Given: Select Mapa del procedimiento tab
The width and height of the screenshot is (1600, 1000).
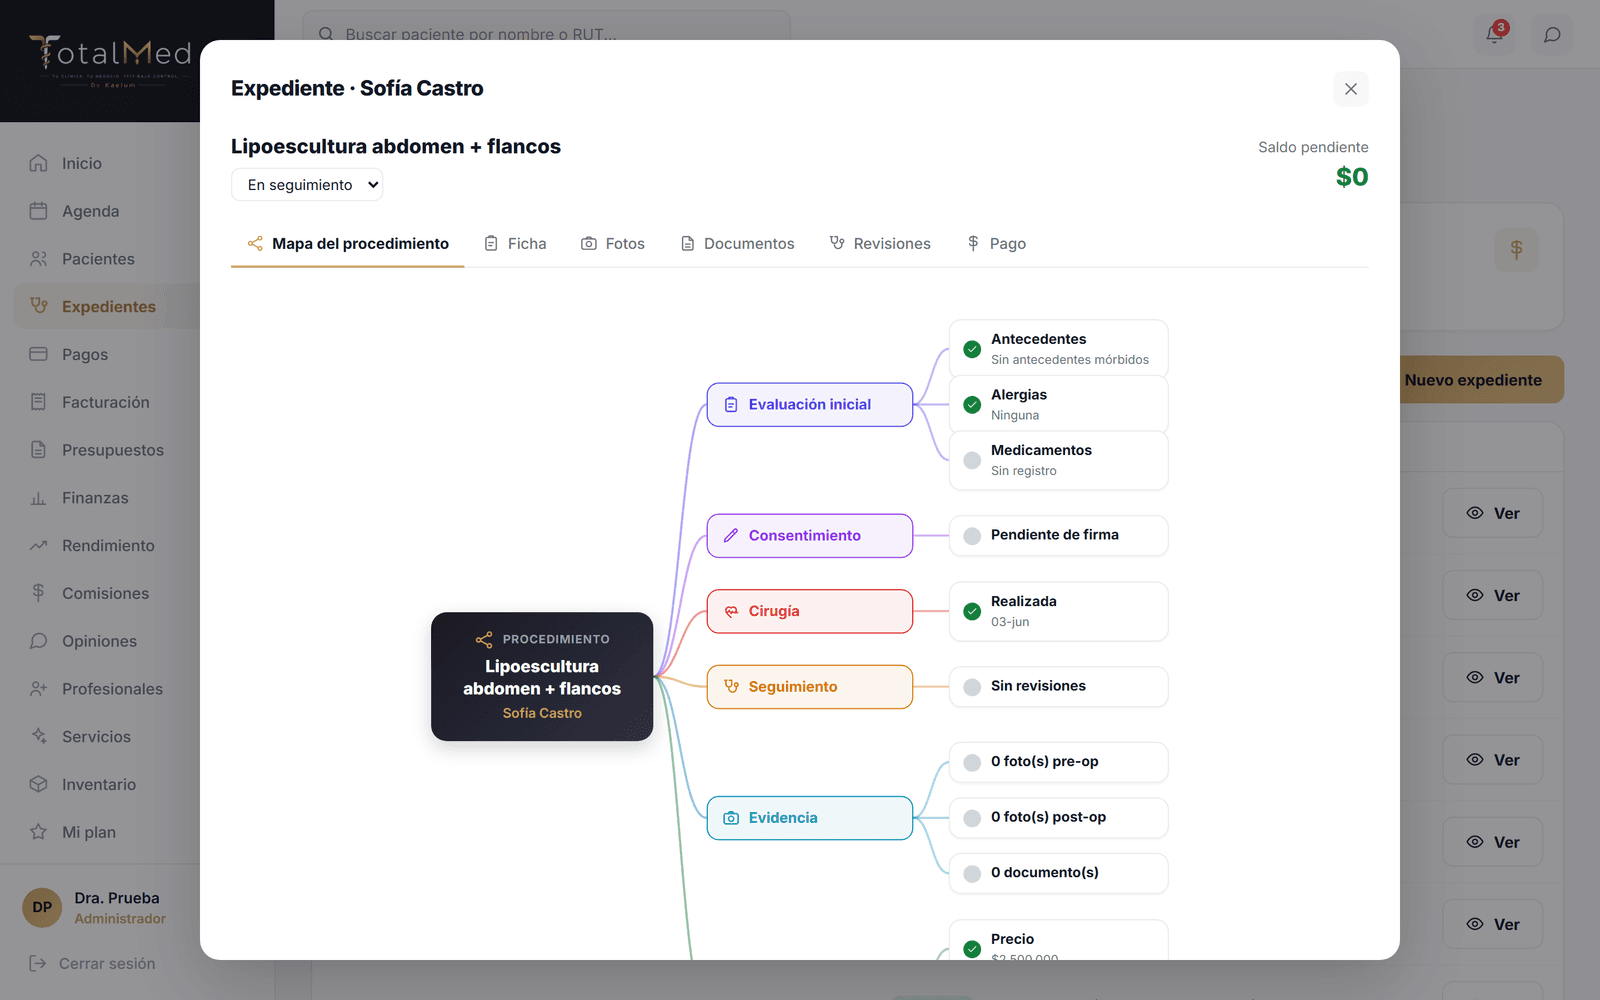Looking at the screenshot, I should (x=348, y=244).
